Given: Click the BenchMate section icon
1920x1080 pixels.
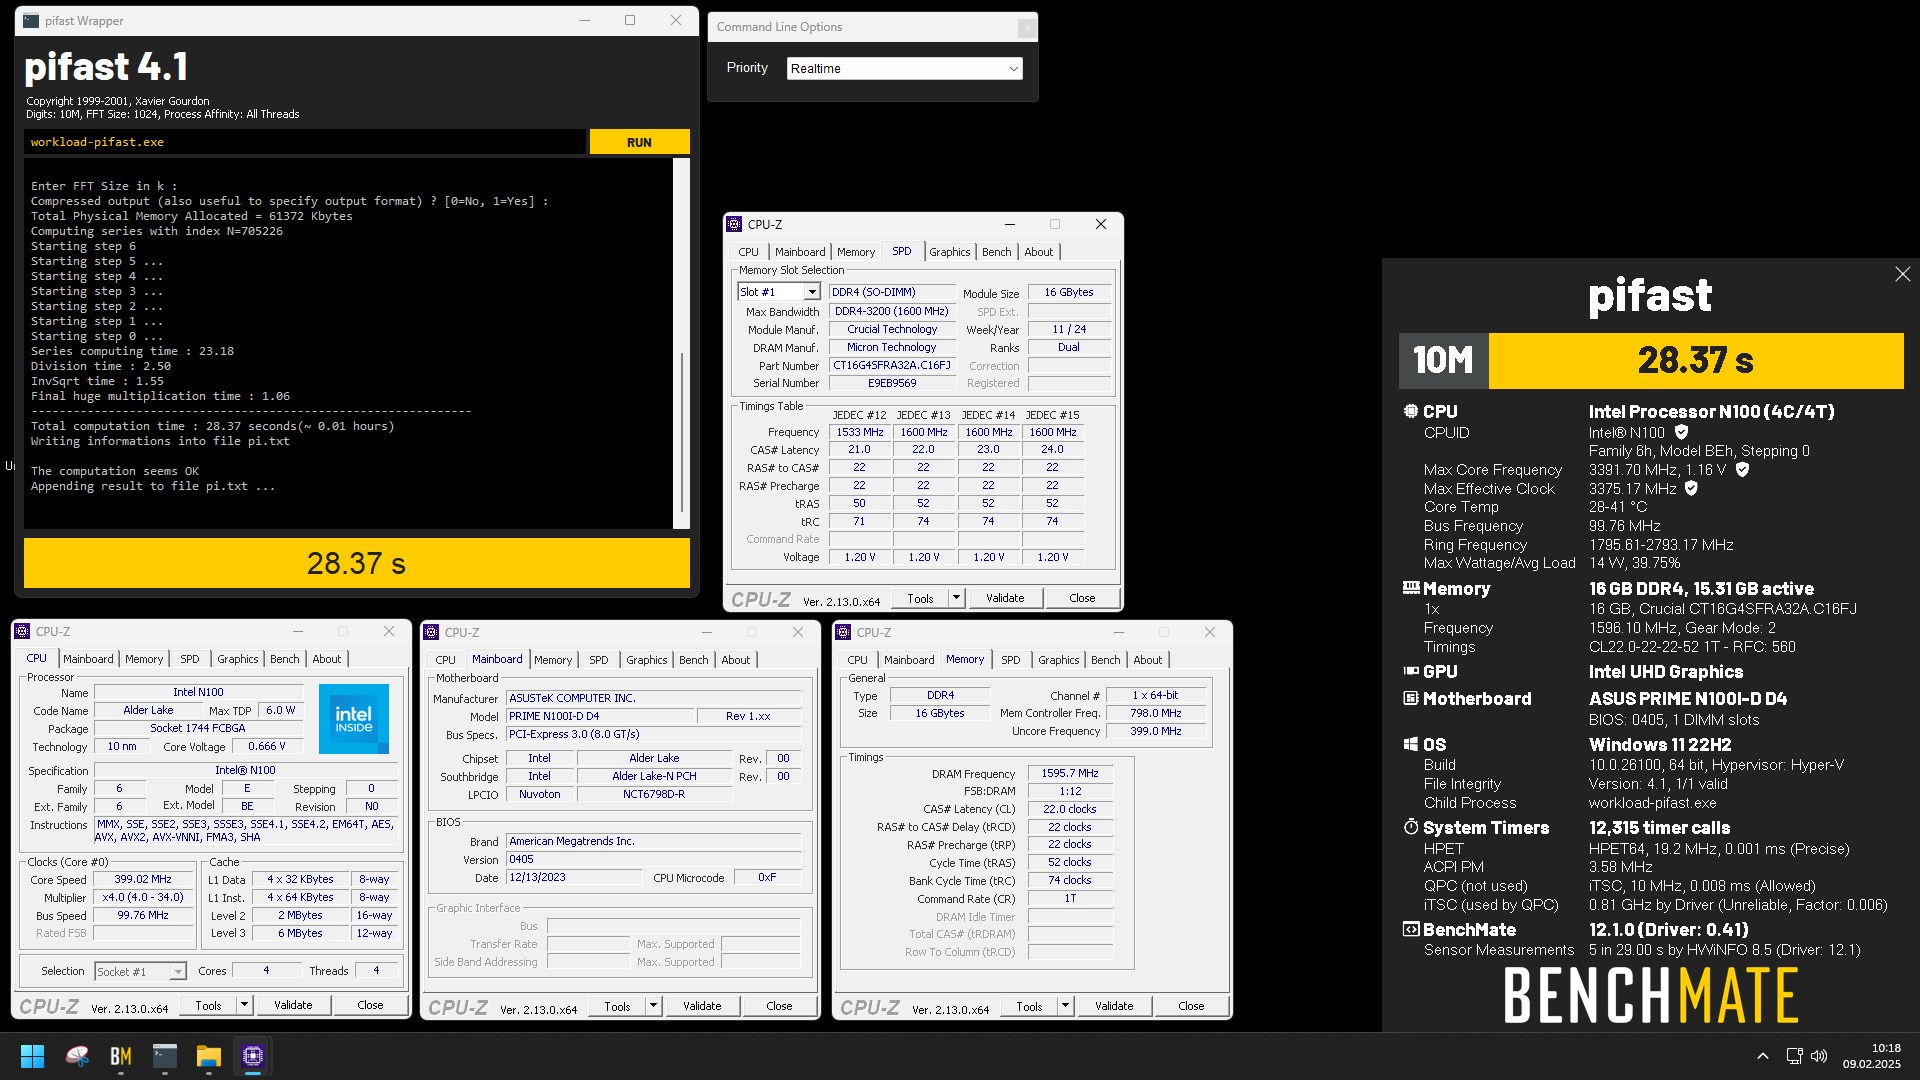Looking at the screenshot, I should (x=1411, y=929).
